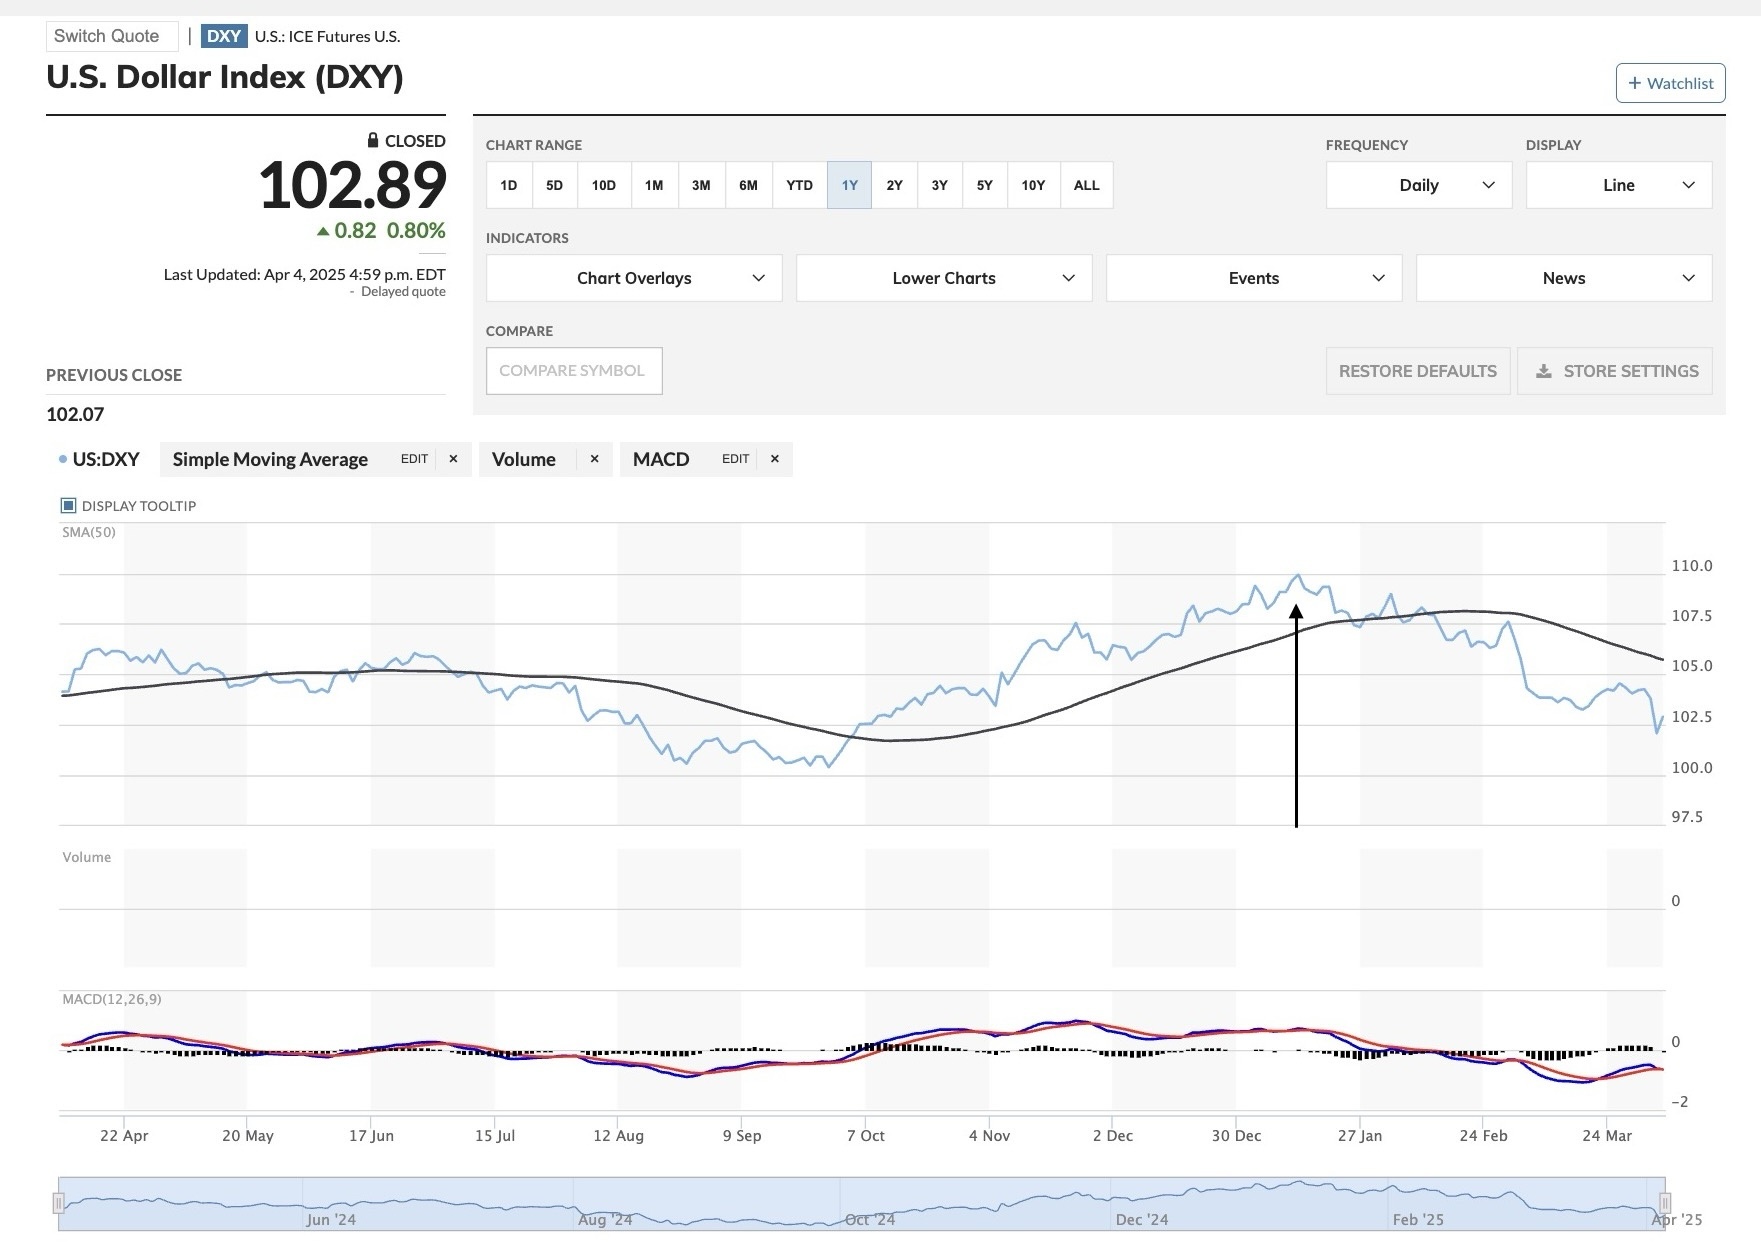
Task: Click the plus Watchlist button
Action: coord(1671,83)
